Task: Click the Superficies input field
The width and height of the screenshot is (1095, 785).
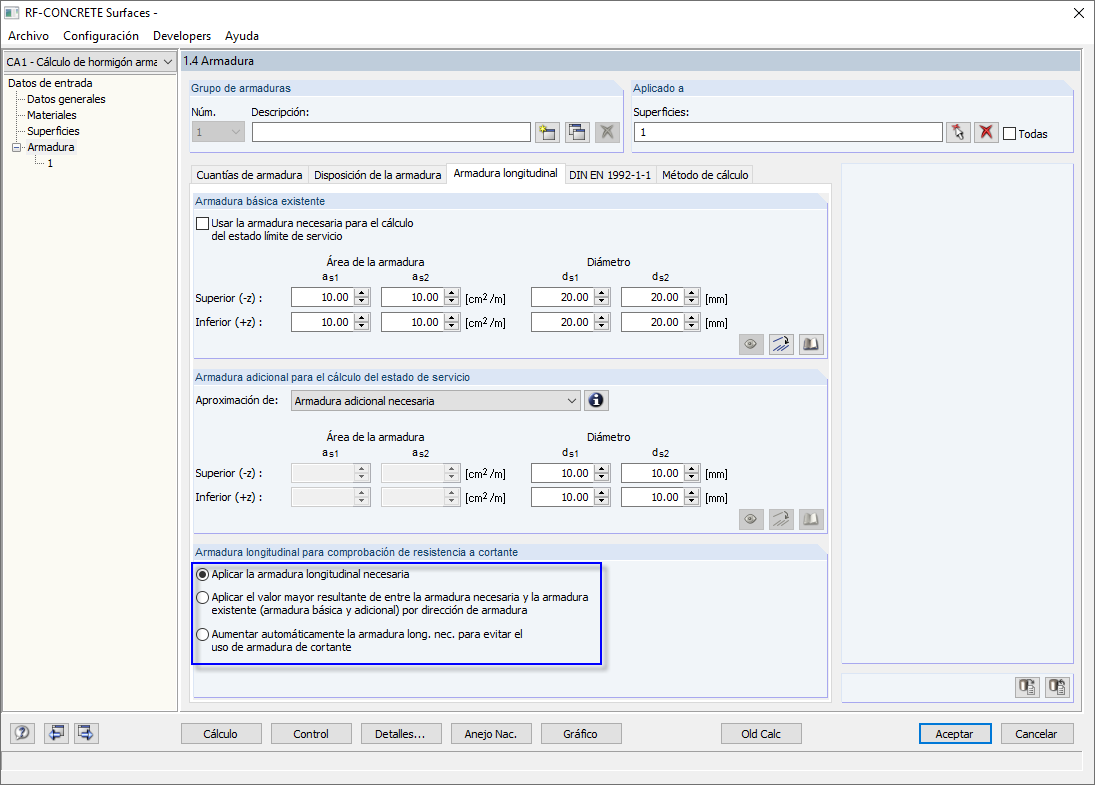Action: 788,132
